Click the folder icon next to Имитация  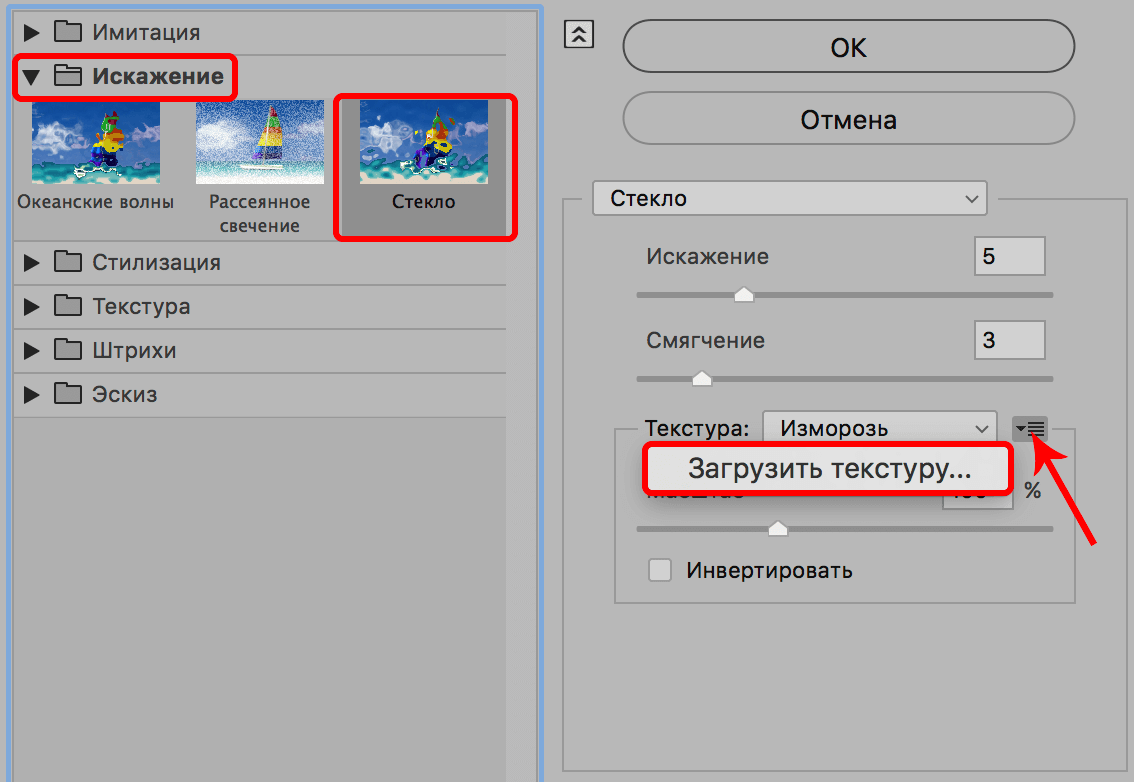[67, 31]
